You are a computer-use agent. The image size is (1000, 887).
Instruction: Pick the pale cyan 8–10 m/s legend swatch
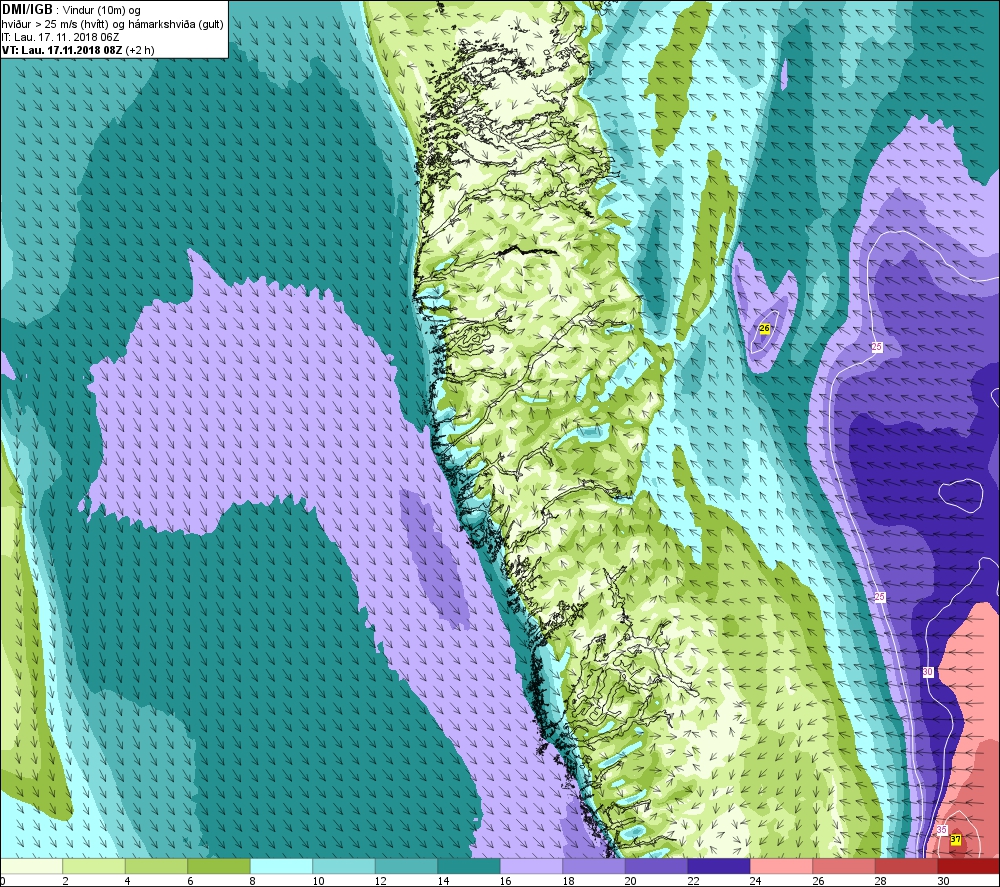(281, 866)
